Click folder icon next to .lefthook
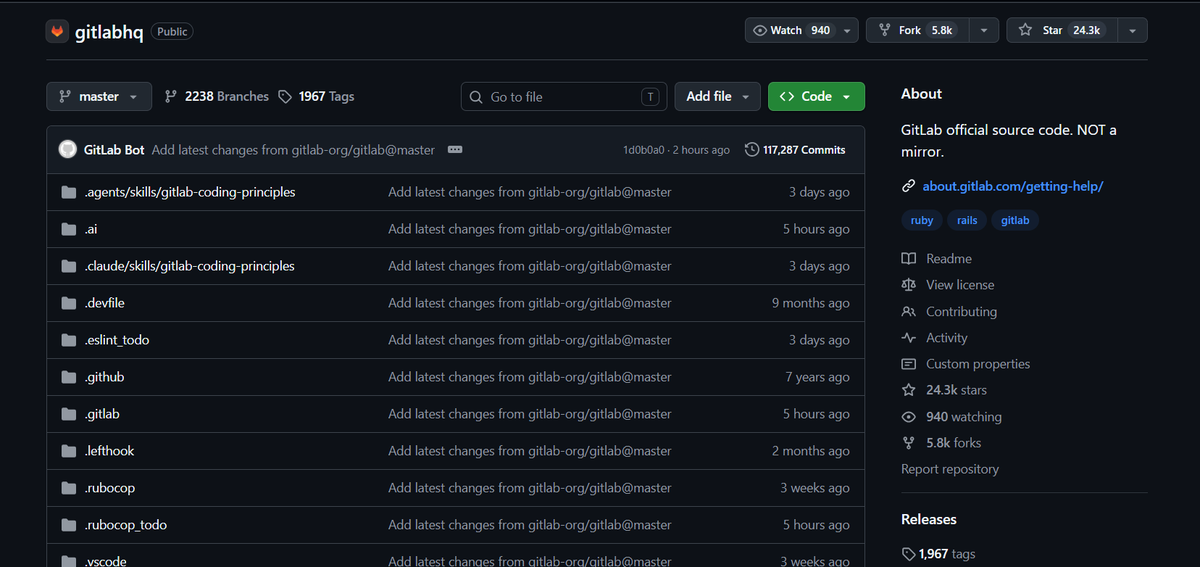Viewport: 1200px width, 567px height. [x=69, y=451]
